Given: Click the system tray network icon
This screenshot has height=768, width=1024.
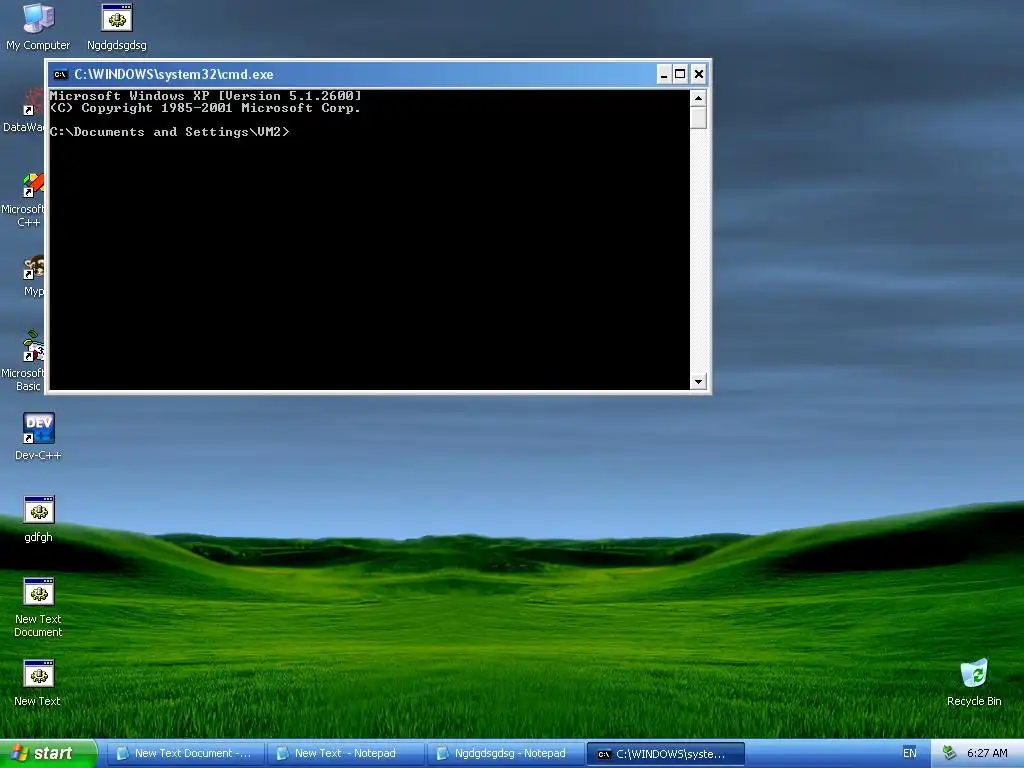Looking at the screenshot, I should click(950, 753).
